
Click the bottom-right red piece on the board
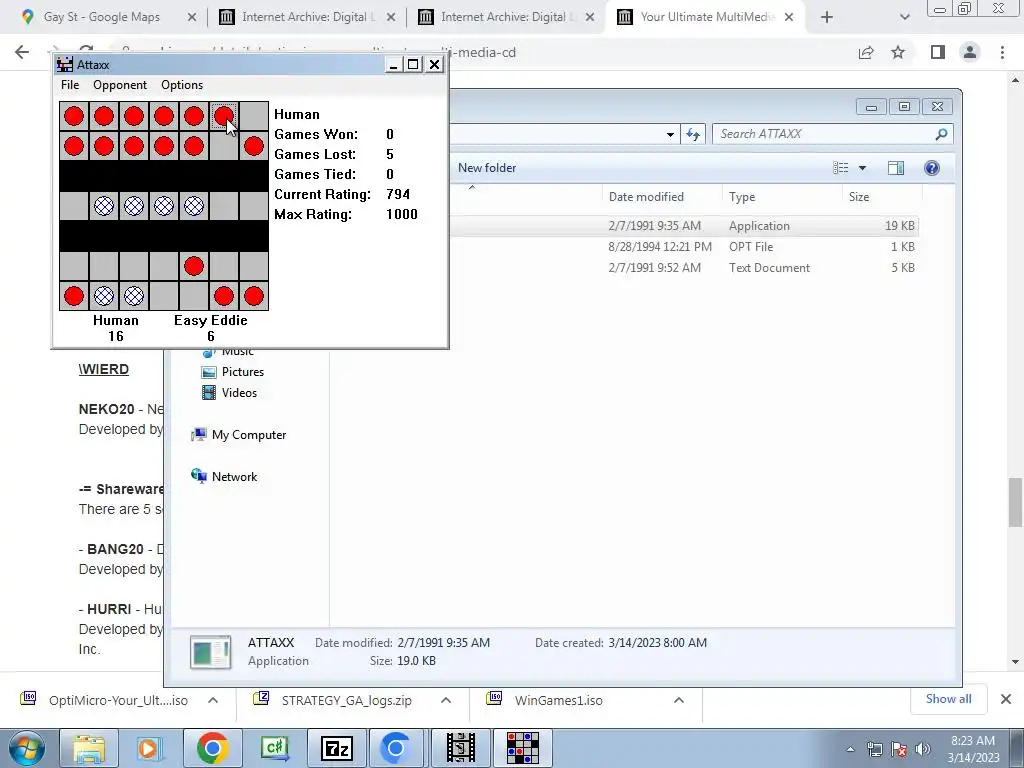[x=254, y=296]
